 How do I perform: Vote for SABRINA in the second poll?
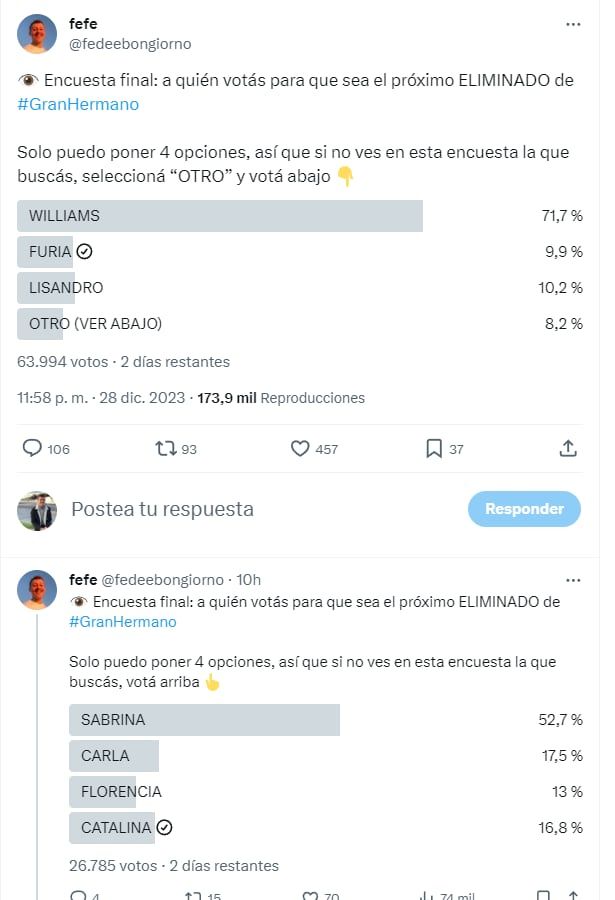point(200,719)
